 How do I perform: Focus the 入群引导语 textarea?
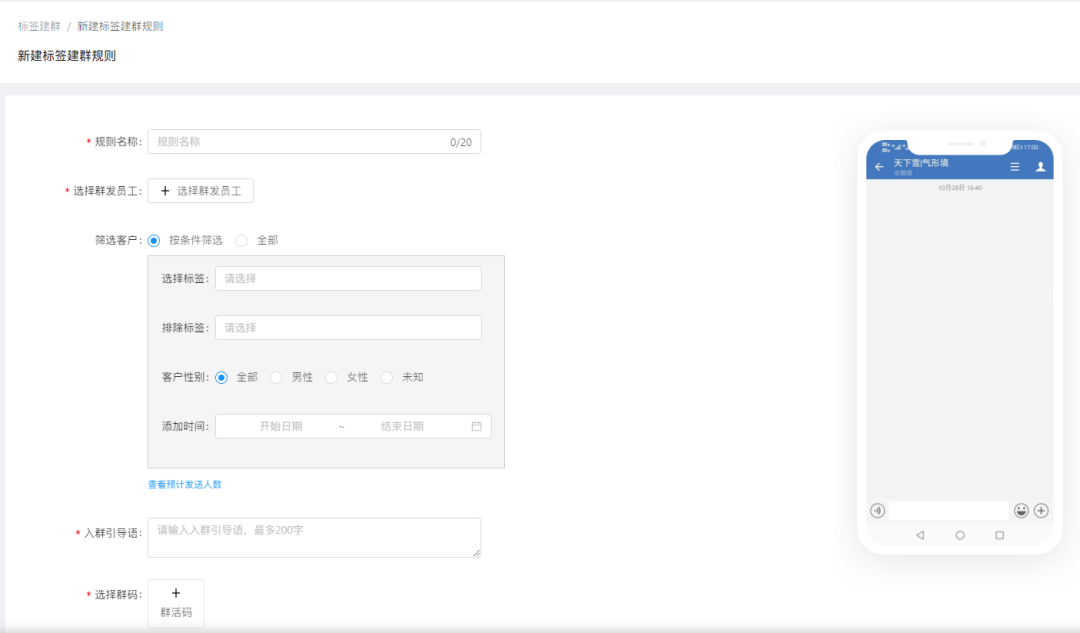pyautogui.click(x=314, y=537)
